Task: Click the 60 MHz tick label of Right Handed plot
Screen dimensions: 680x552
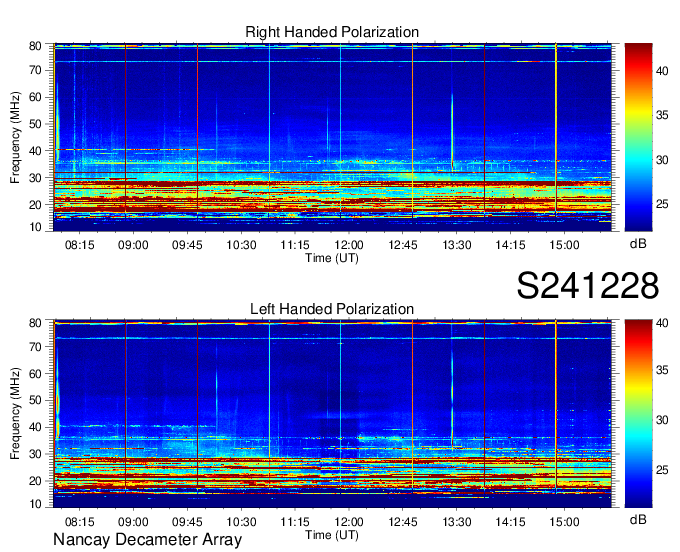Action: click(35, 97)
